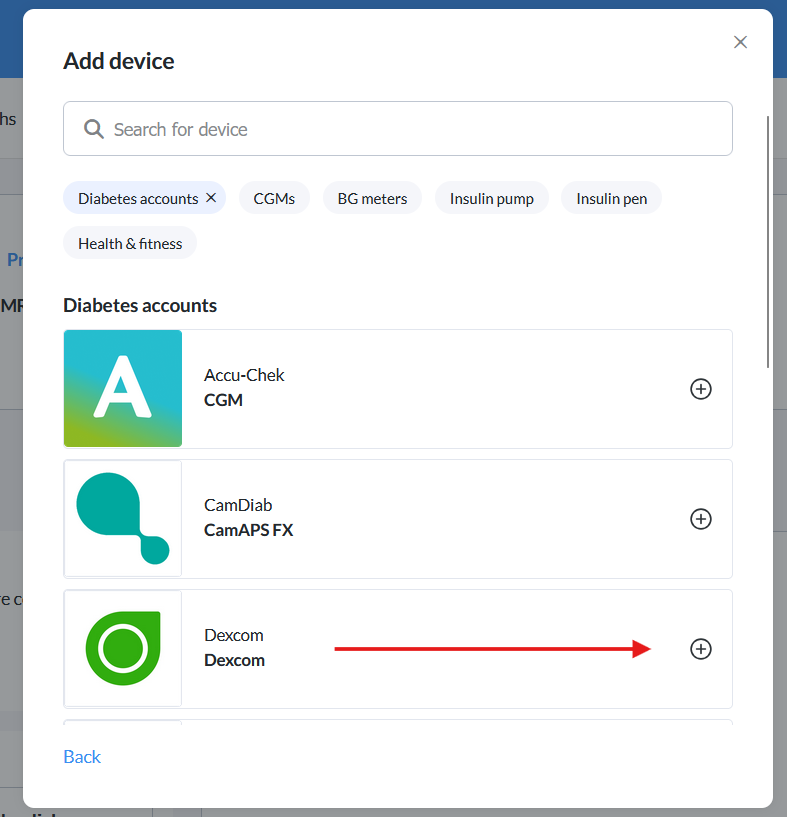Add the Dexcom account via plus icon
Image resolution: width=787 pixels, height=817 pixels.
tap(700, 649)
